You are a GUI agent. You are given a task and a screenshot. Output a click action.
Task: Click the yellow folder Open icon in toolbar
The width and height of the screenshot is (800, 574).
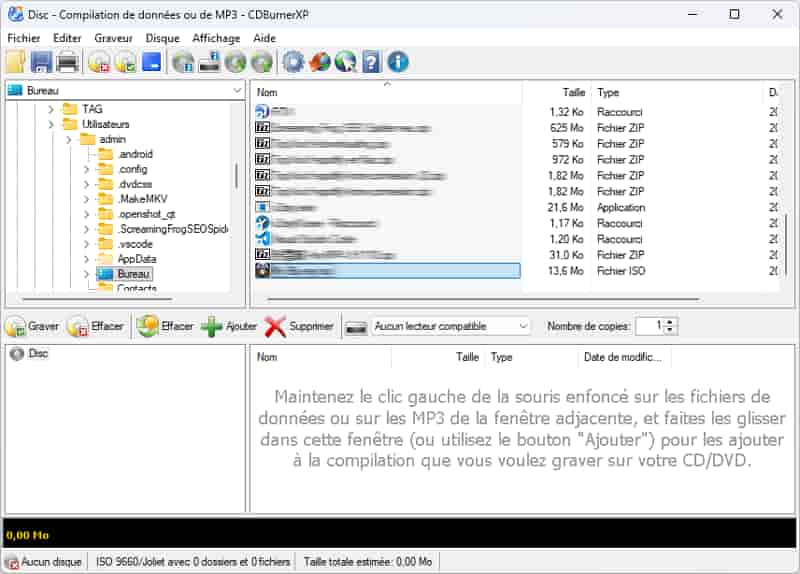coord(15,62)
